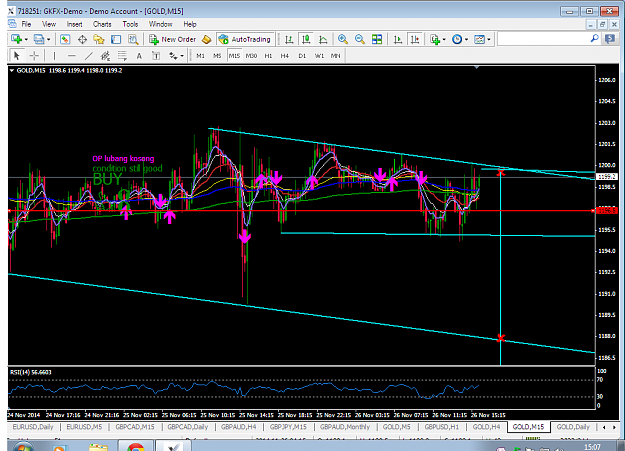This screenshot has width=625, height=451.
Task: Open the View menu
Action: pos(49,24)
